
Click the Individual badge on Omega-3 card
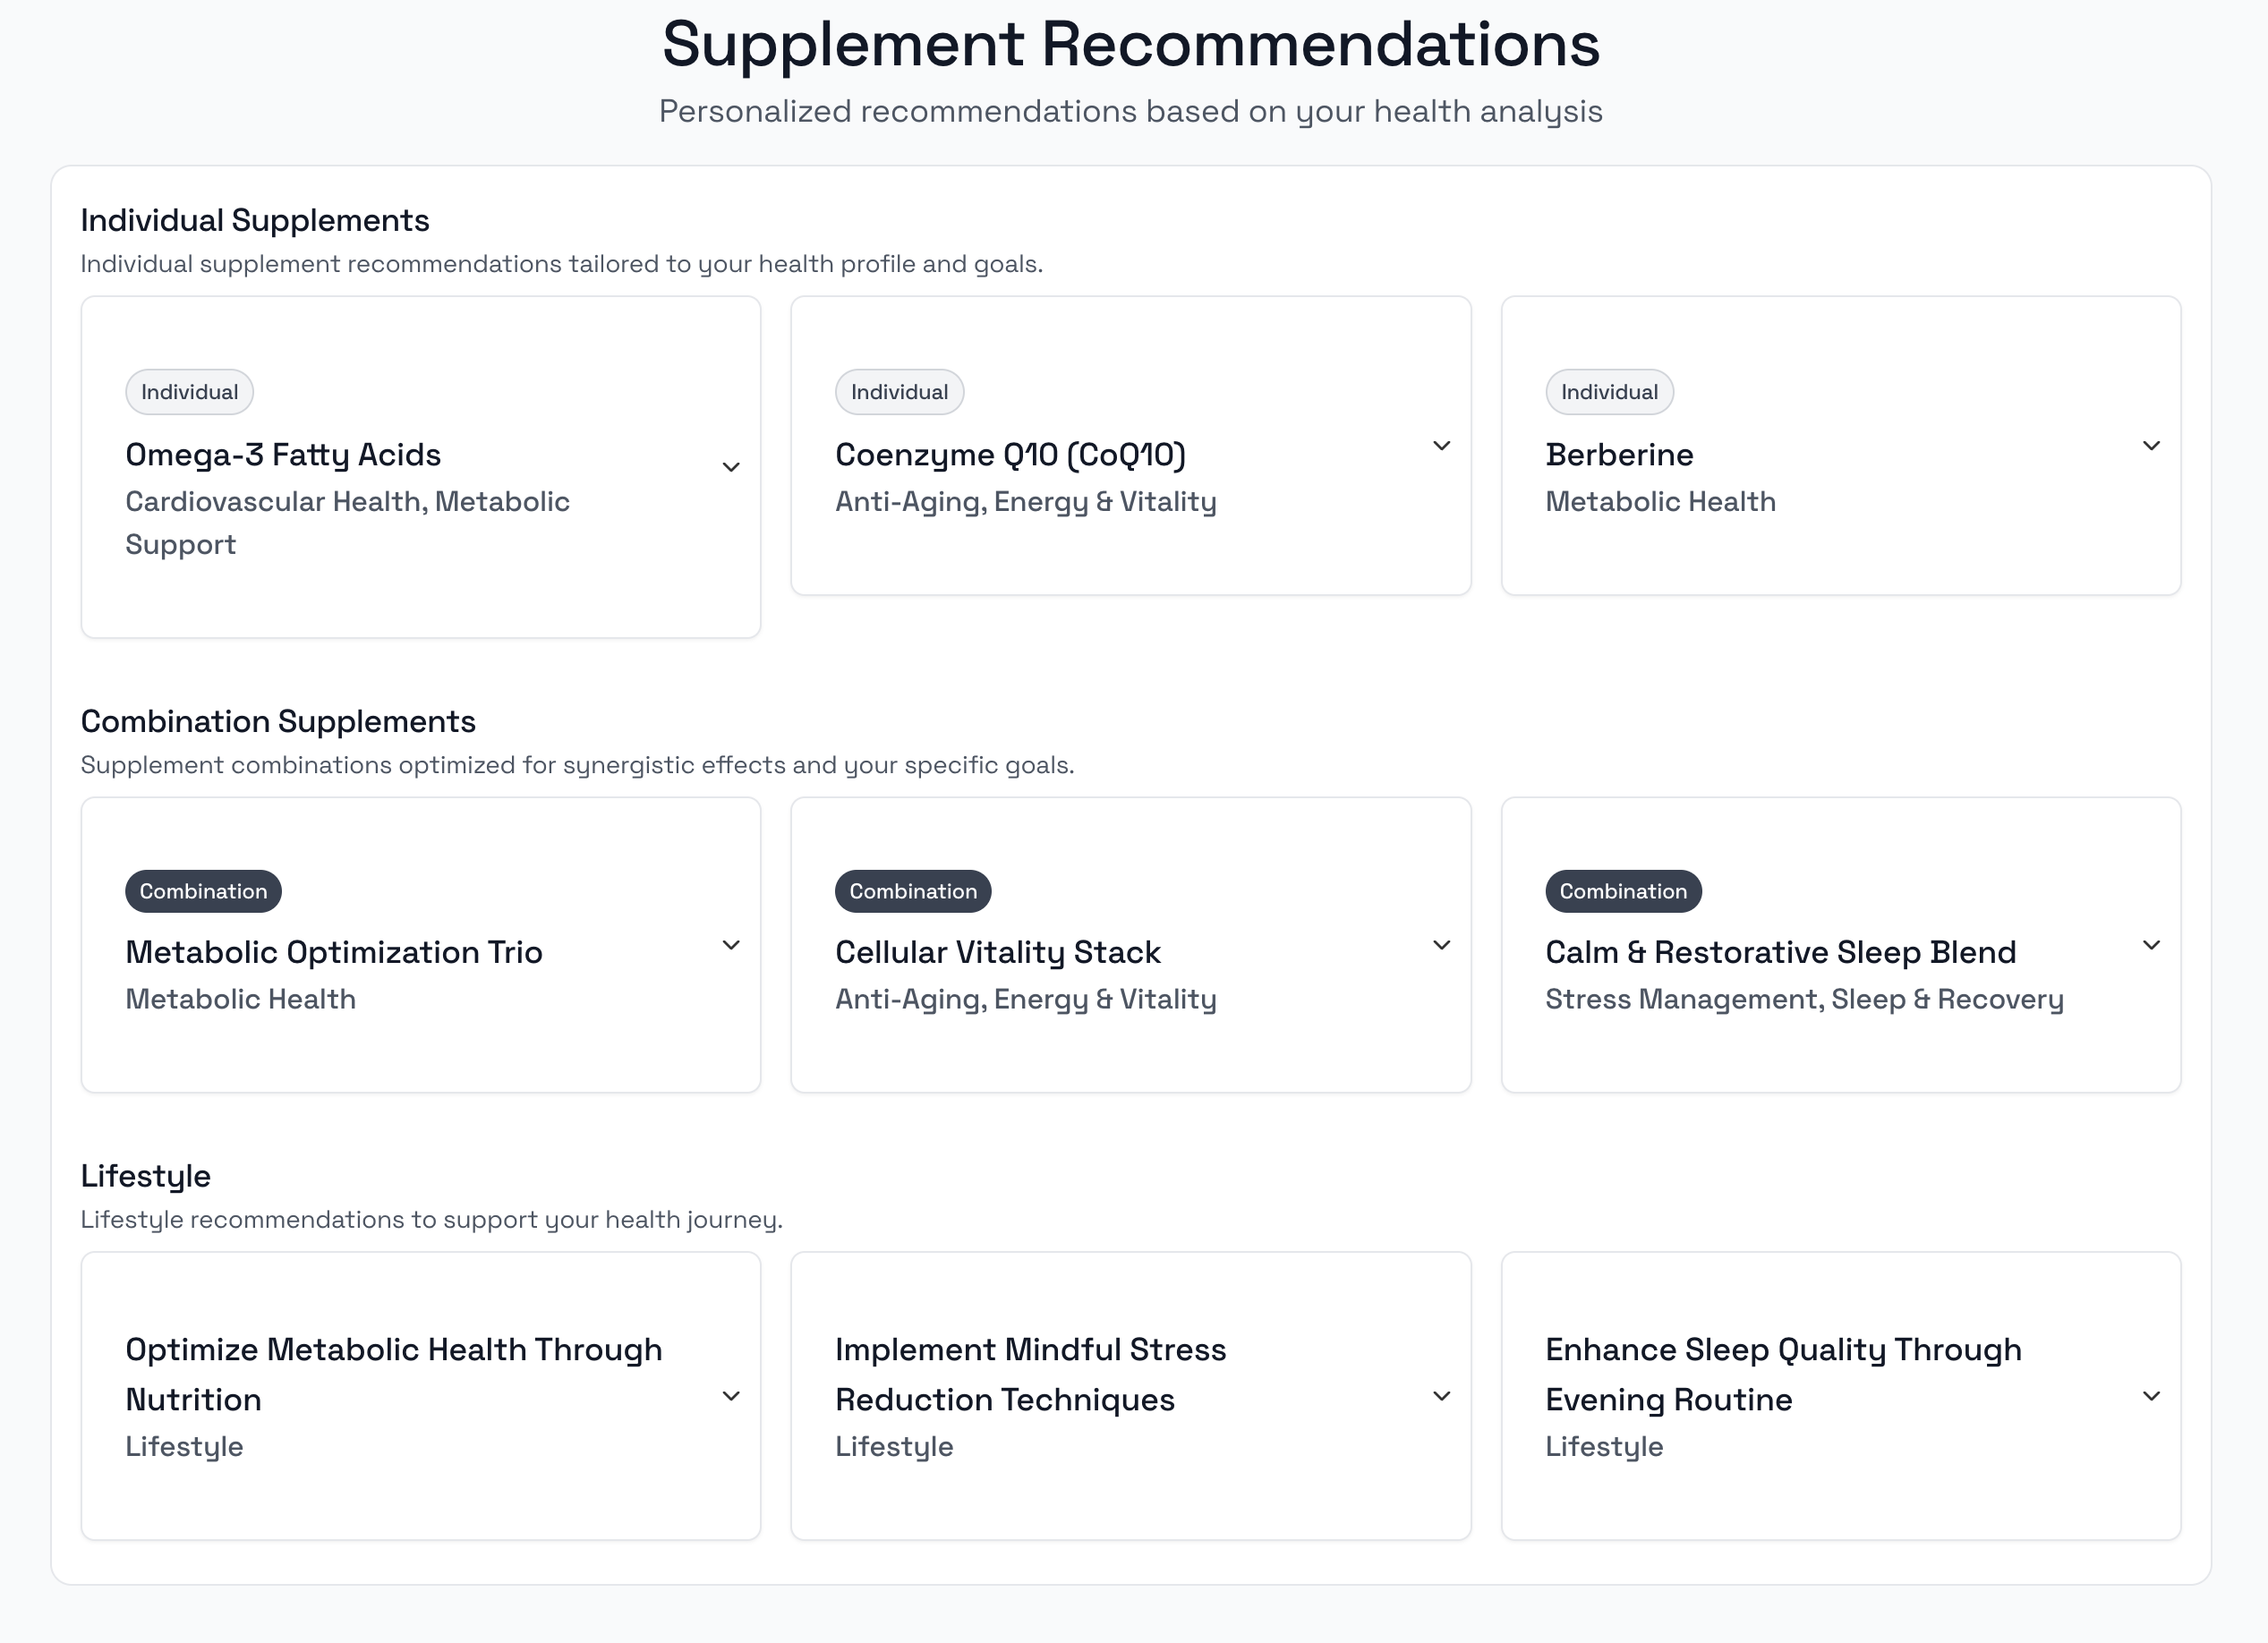pyautogui.click(x=189, y=392)
